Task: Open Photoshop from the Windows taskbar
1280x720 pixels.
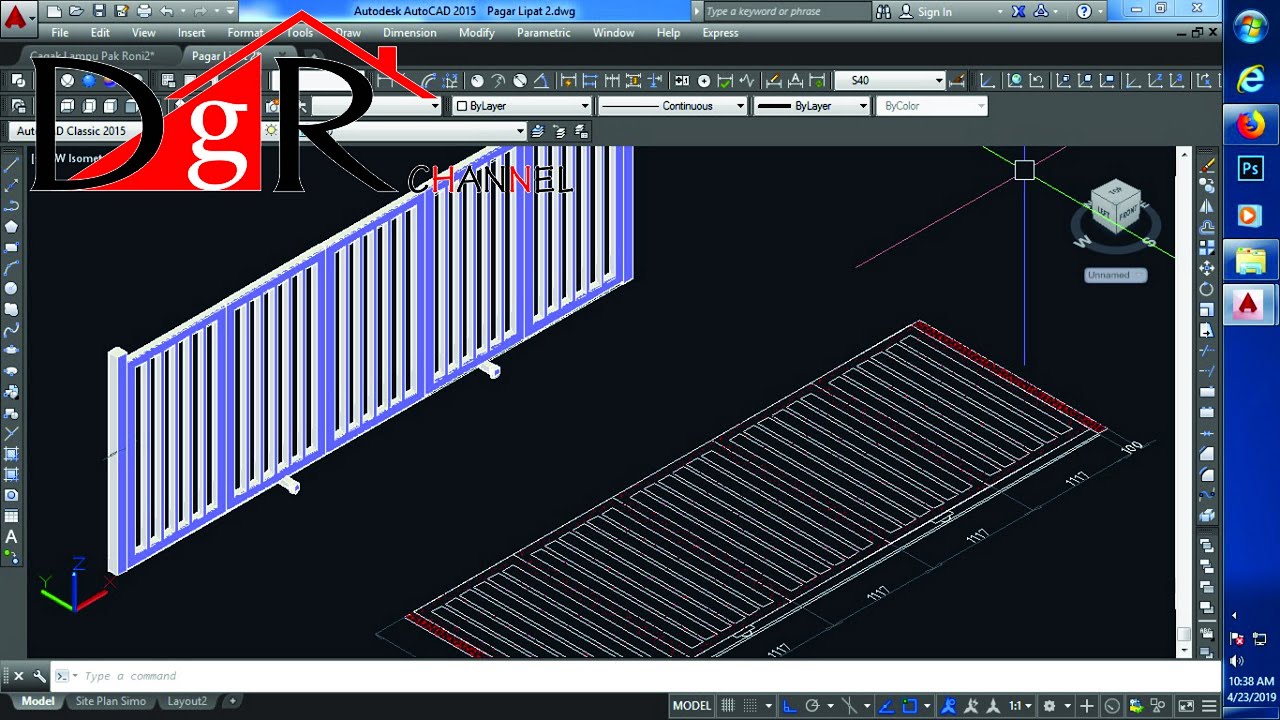Action: click(1250, 169)
